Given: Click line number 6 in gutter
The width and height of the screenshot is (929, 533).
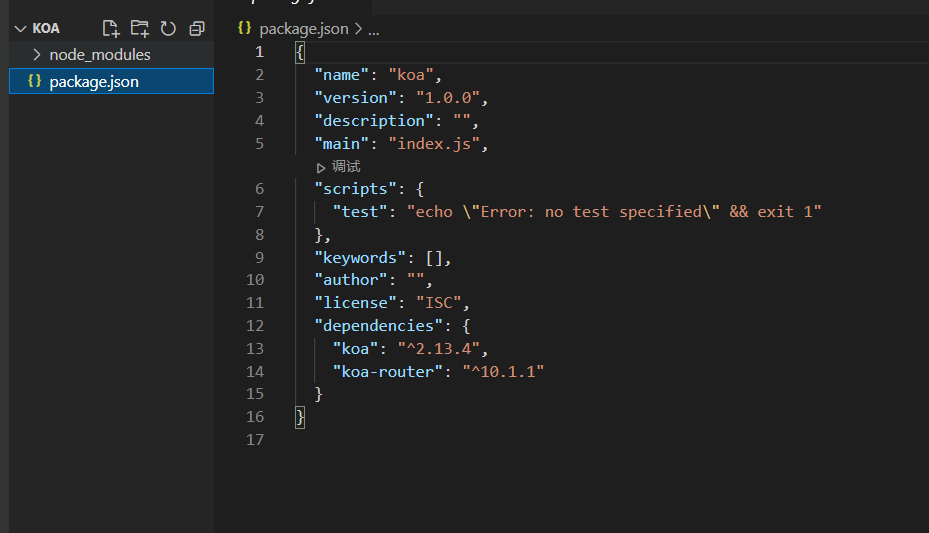Looking at the screenshot, I should click(x=260, y=189).
